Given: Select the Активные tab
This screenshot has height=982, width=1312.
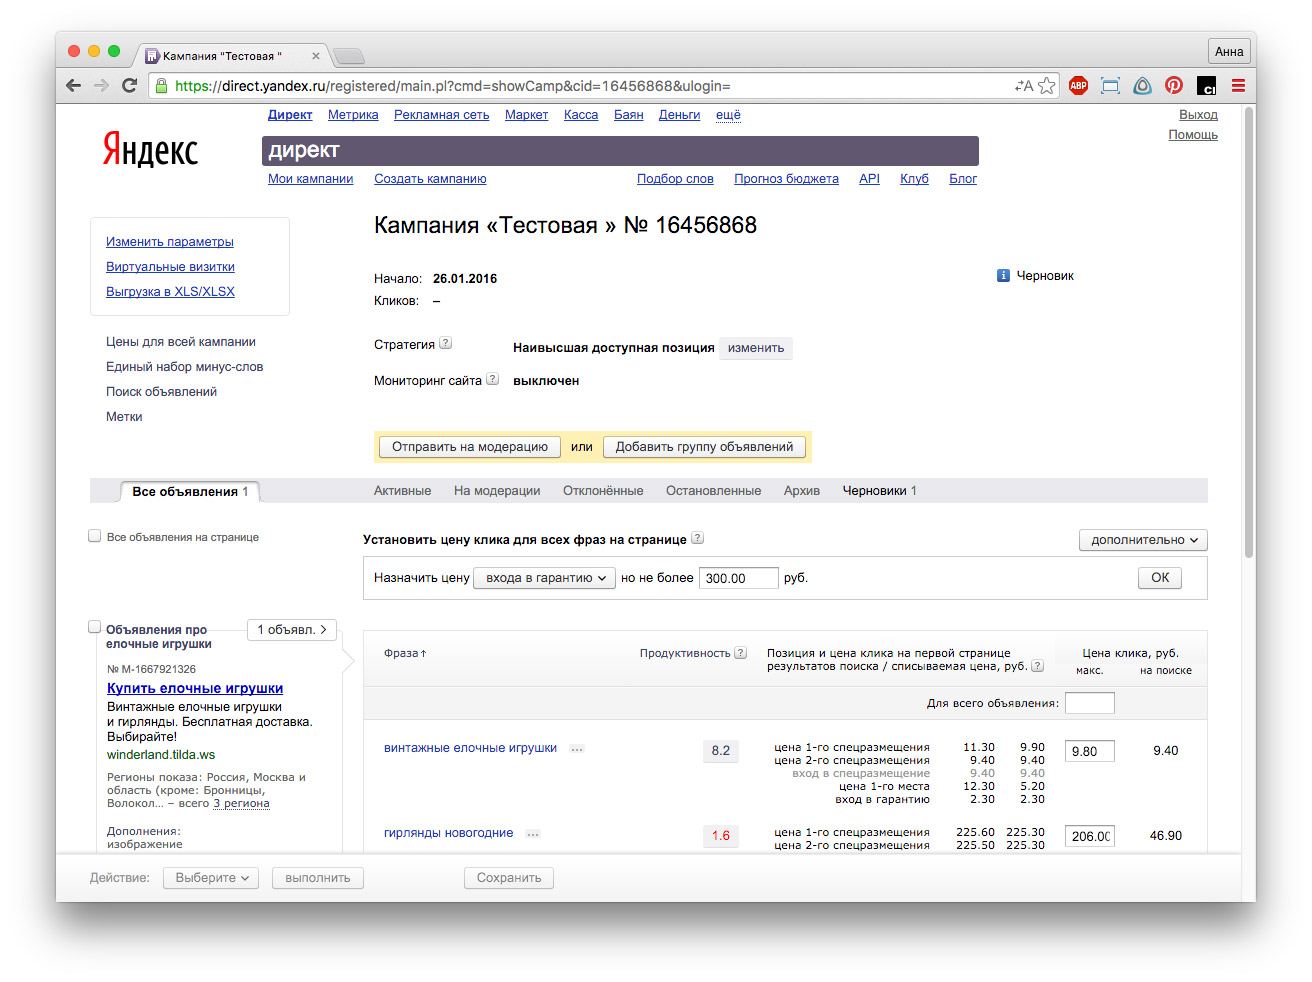Looking at the screenshot, I should [402, 491].
